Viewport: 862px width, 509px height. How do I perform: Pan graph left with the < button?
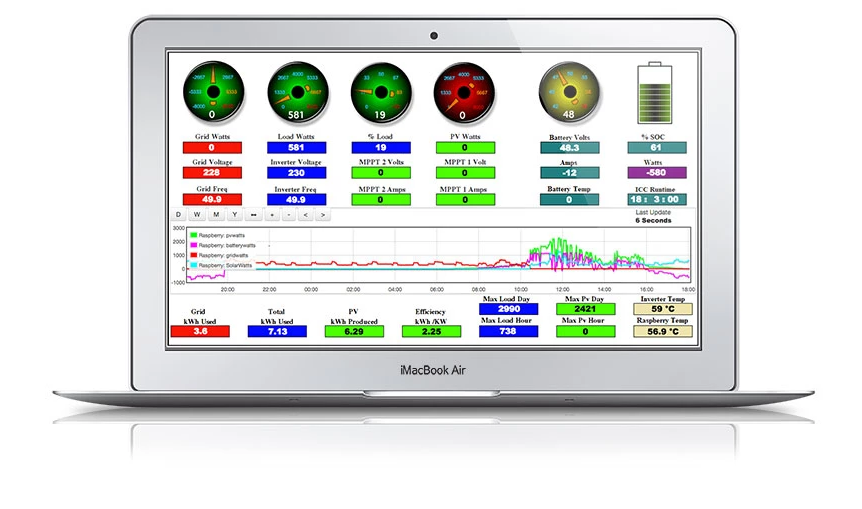point(307,215)
